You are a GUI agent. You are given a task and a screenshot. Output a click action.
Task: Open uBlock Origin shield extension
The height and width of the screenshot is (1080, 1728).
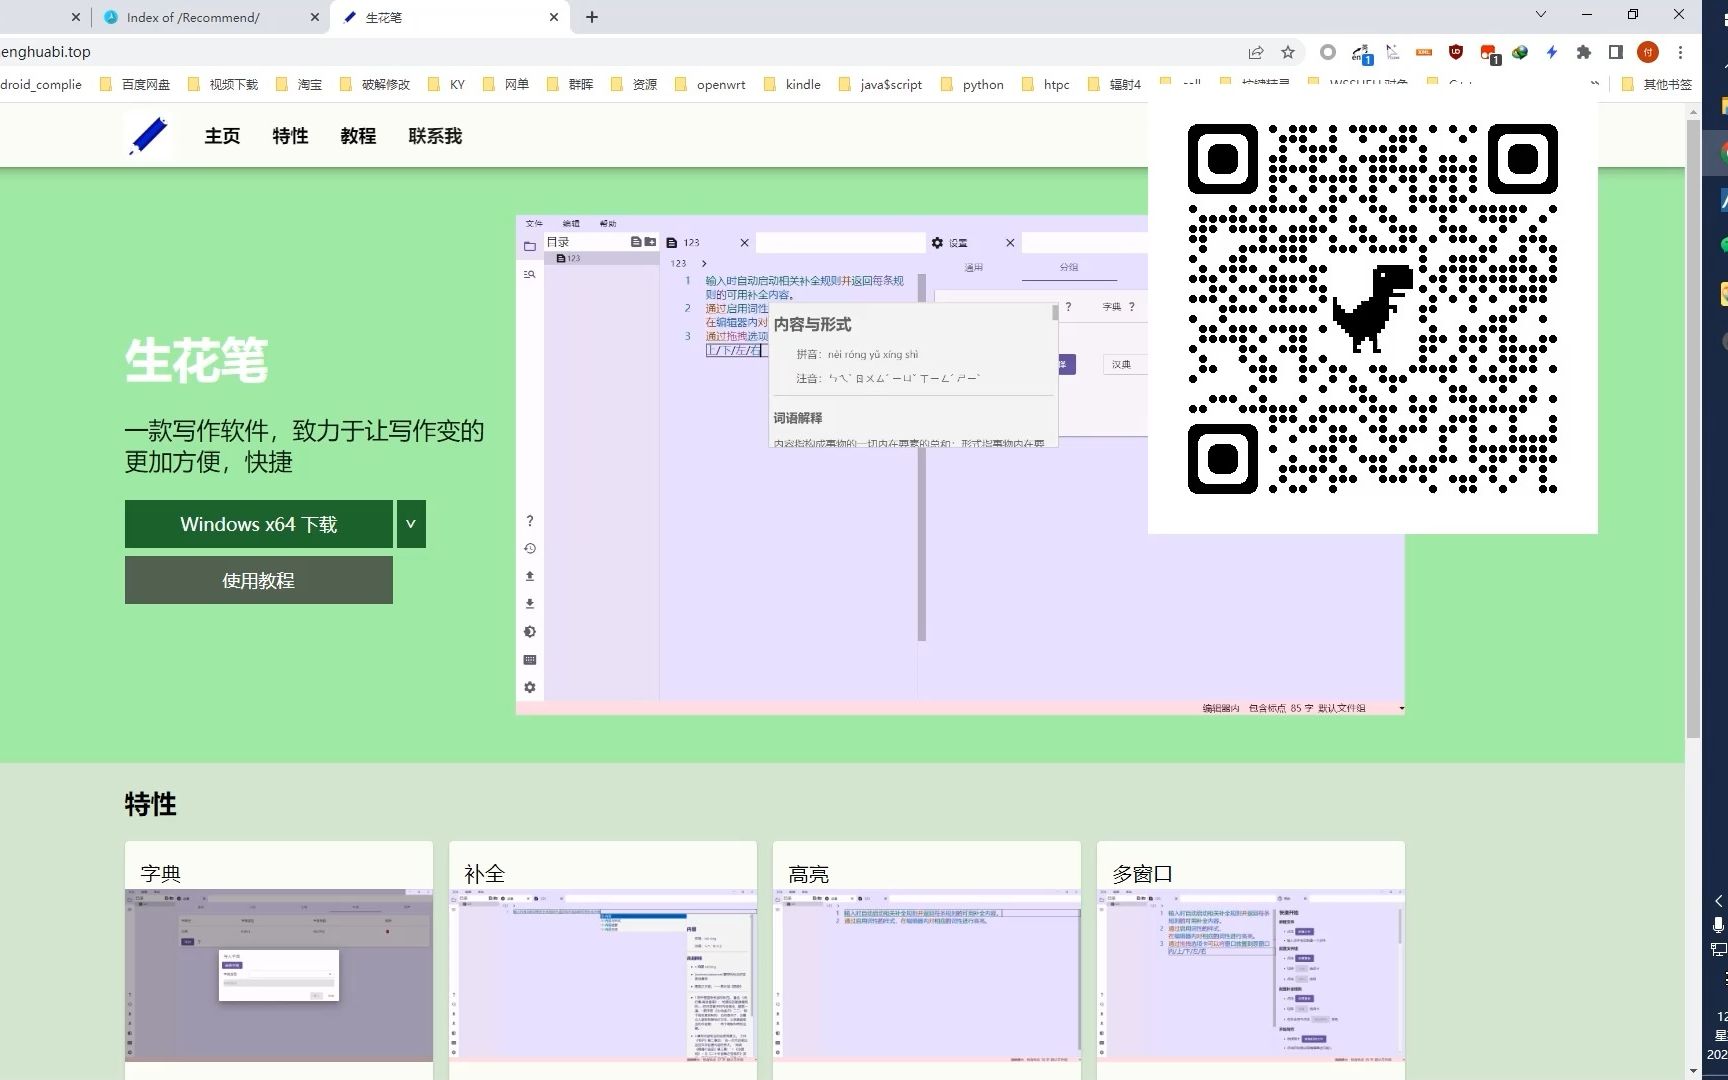tap(1456, 52)
